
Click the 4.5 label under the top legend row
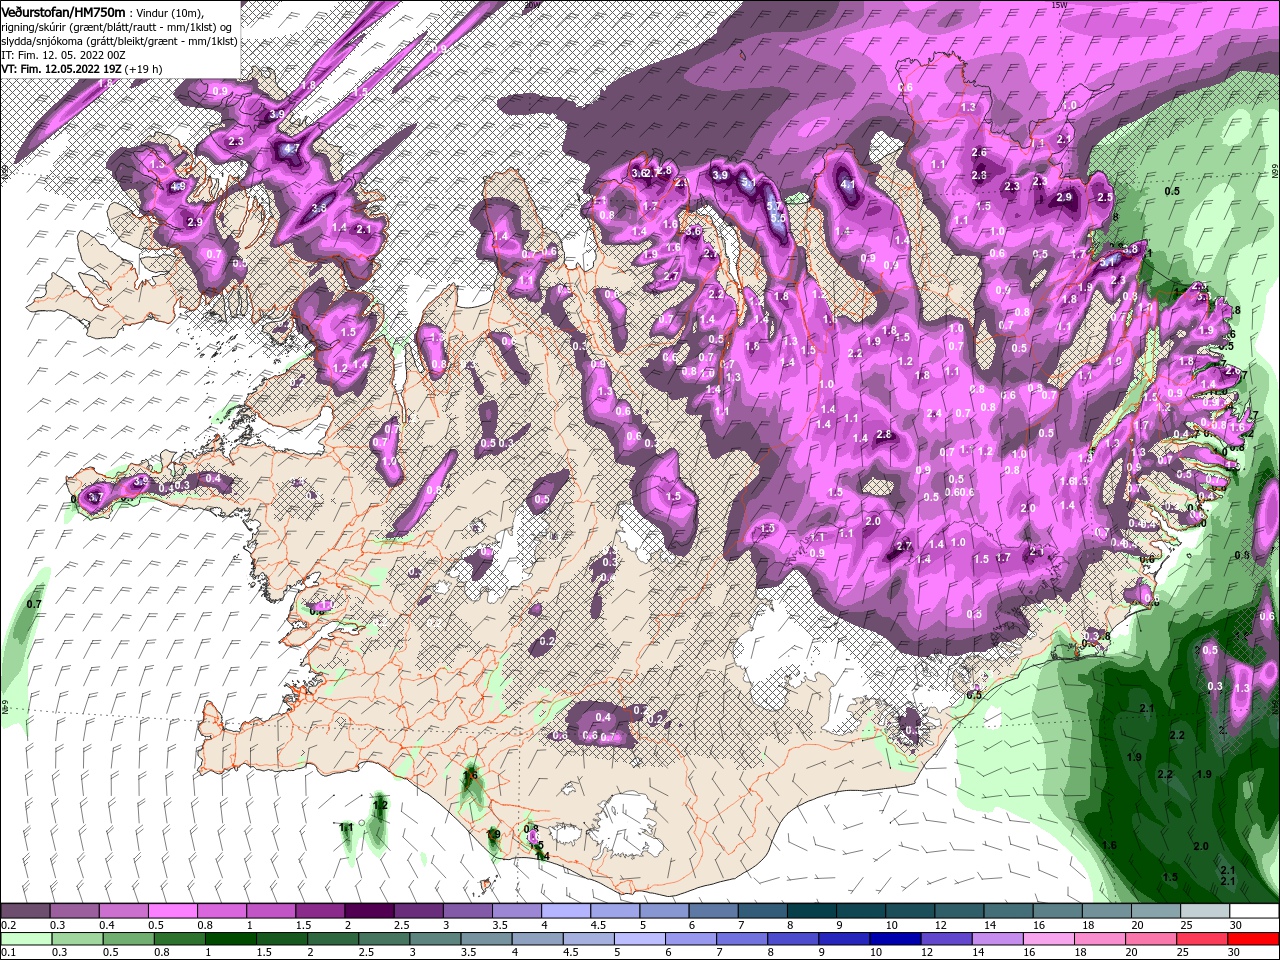click(598, 925)
